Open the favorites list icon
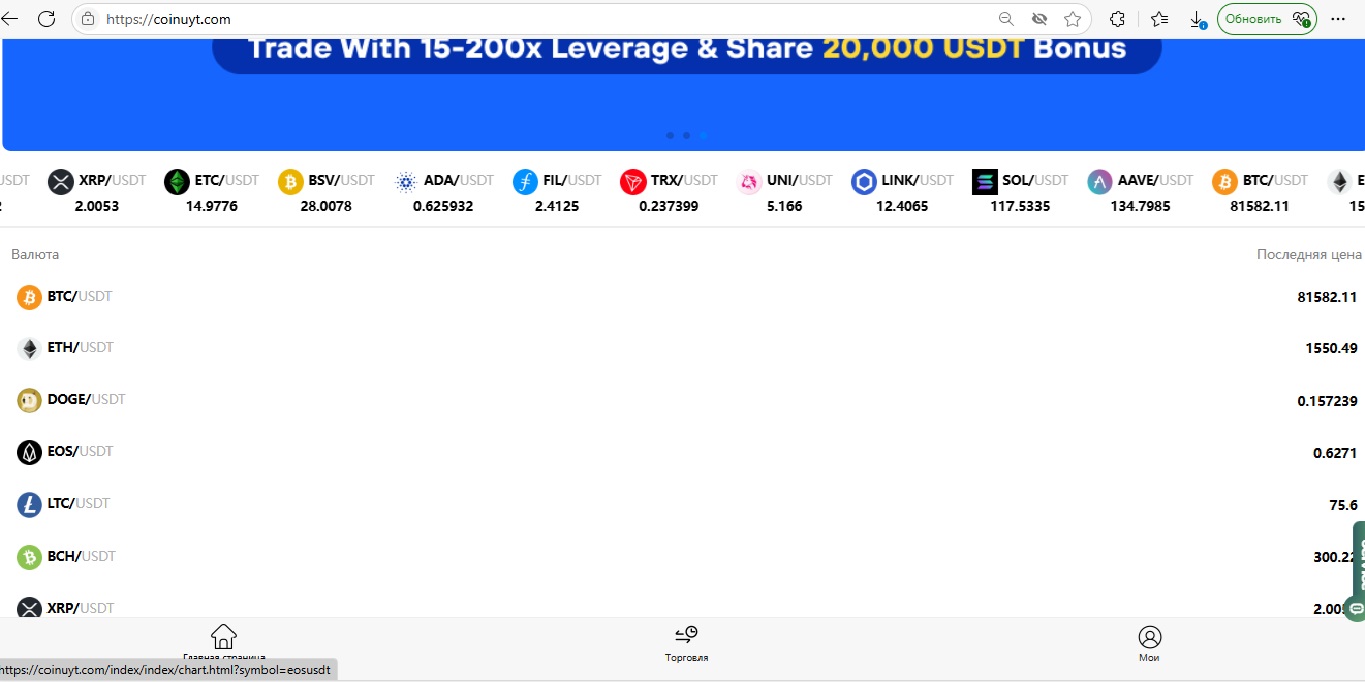This screenshot has height=682, width=1365. pyautogui.click(x=1159, y=19)
